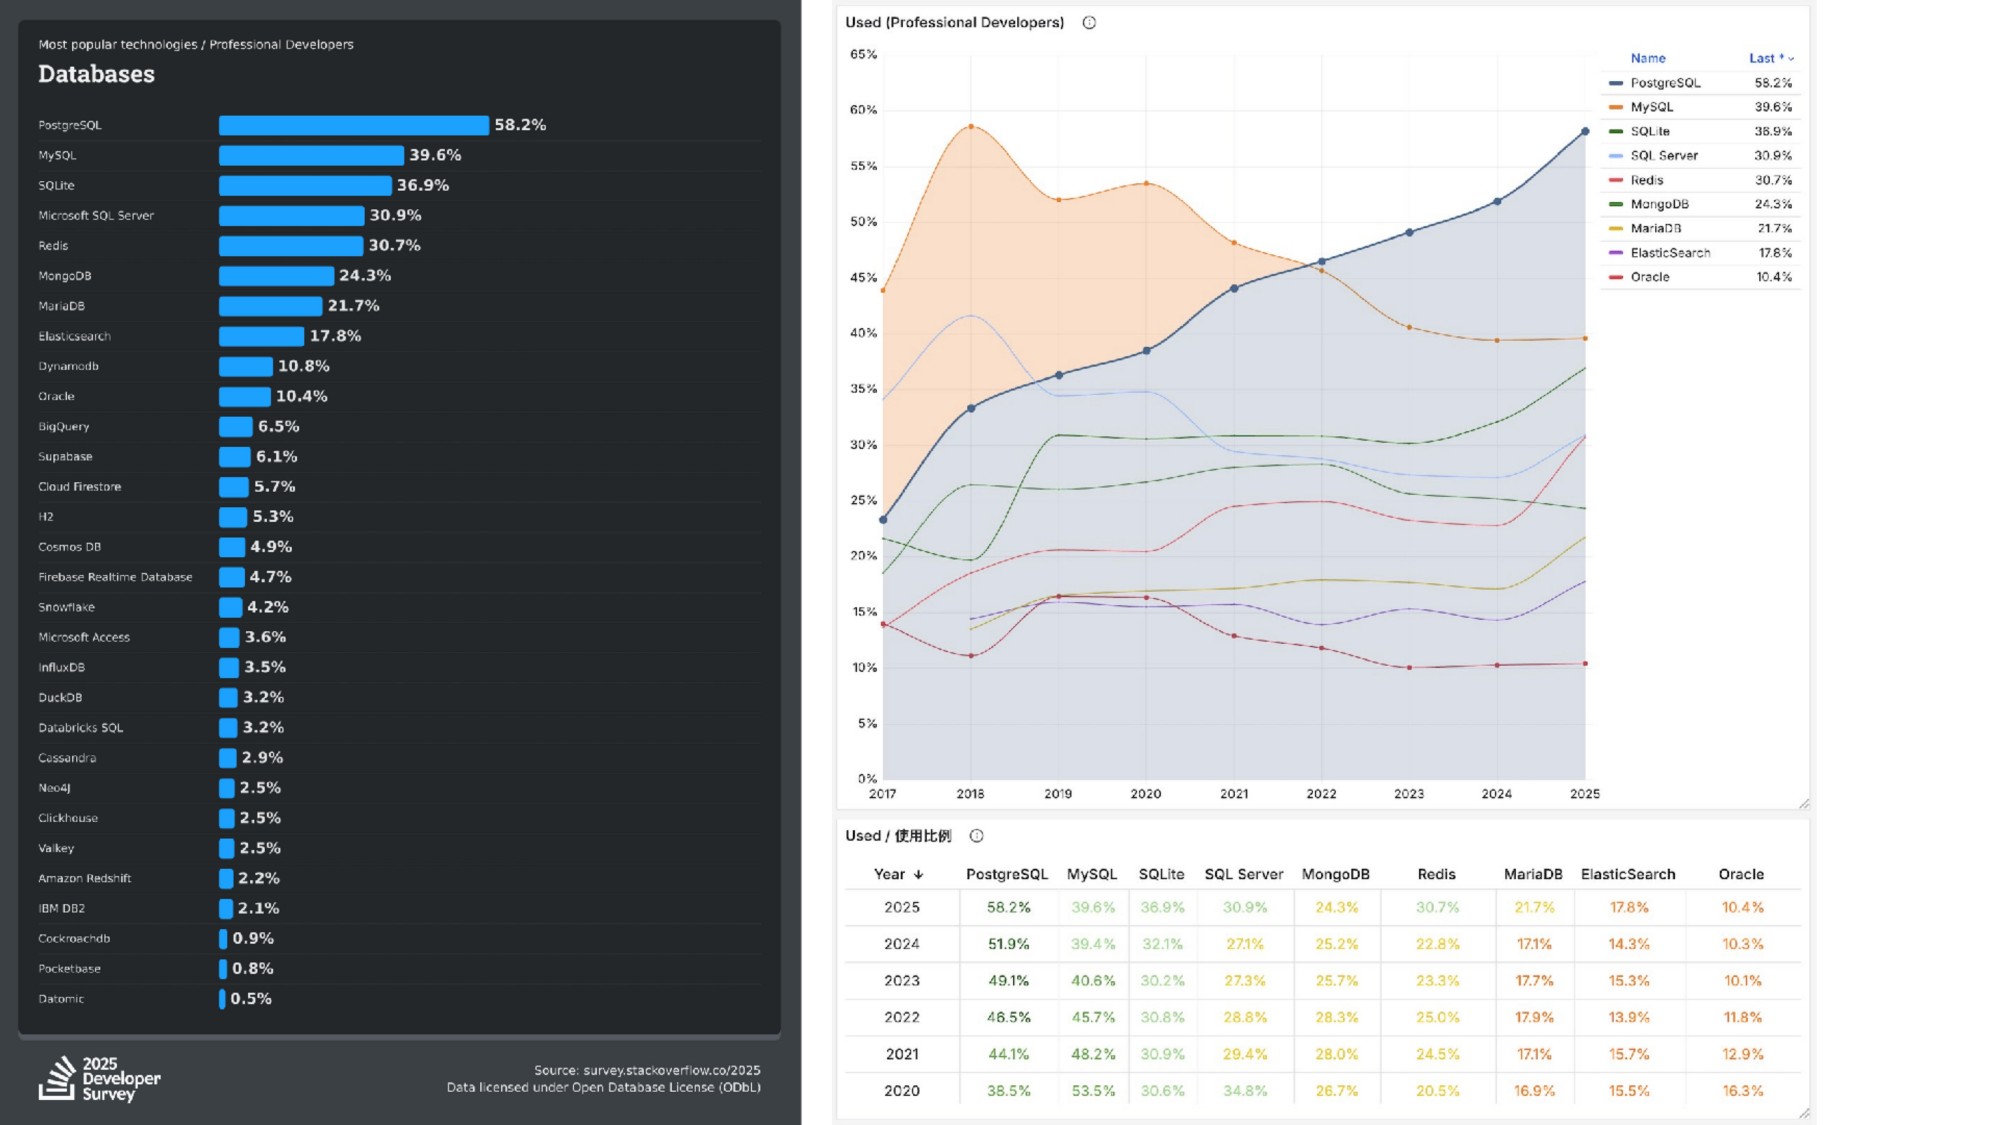Click PostgreSQL 2025 data point on chart
2000x1125 pixels.
tap(1585, 131)
